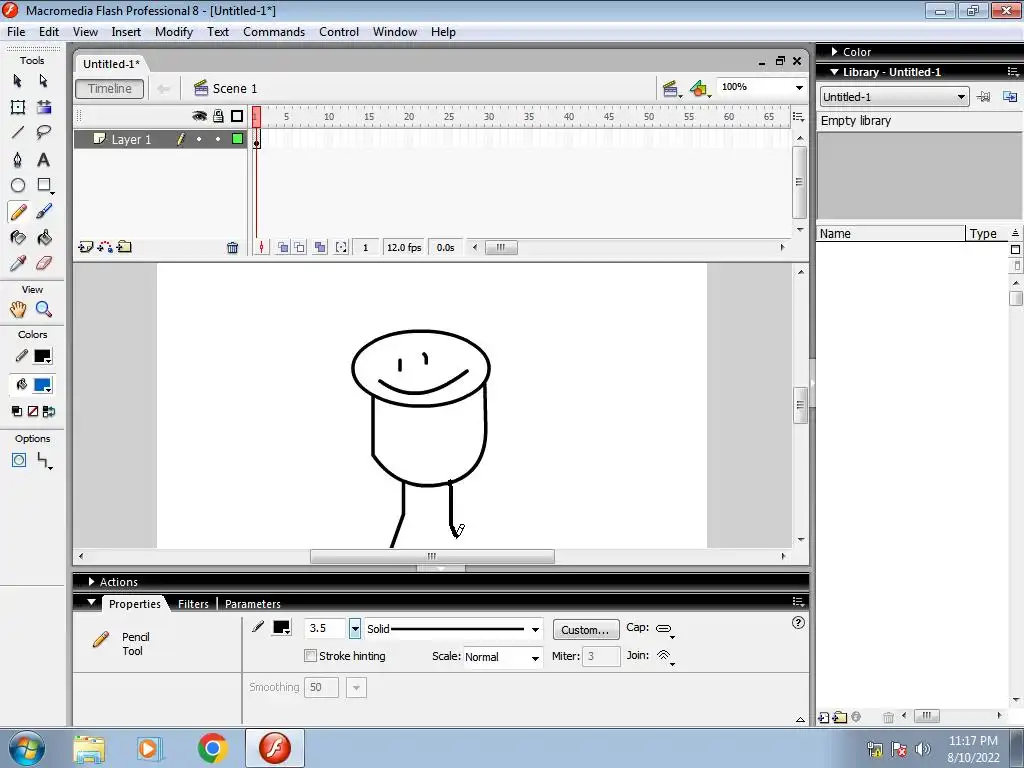The height and width of the screenshot is (768, 1024).
Task: Select the Pen tool
Action: [17, 160]
